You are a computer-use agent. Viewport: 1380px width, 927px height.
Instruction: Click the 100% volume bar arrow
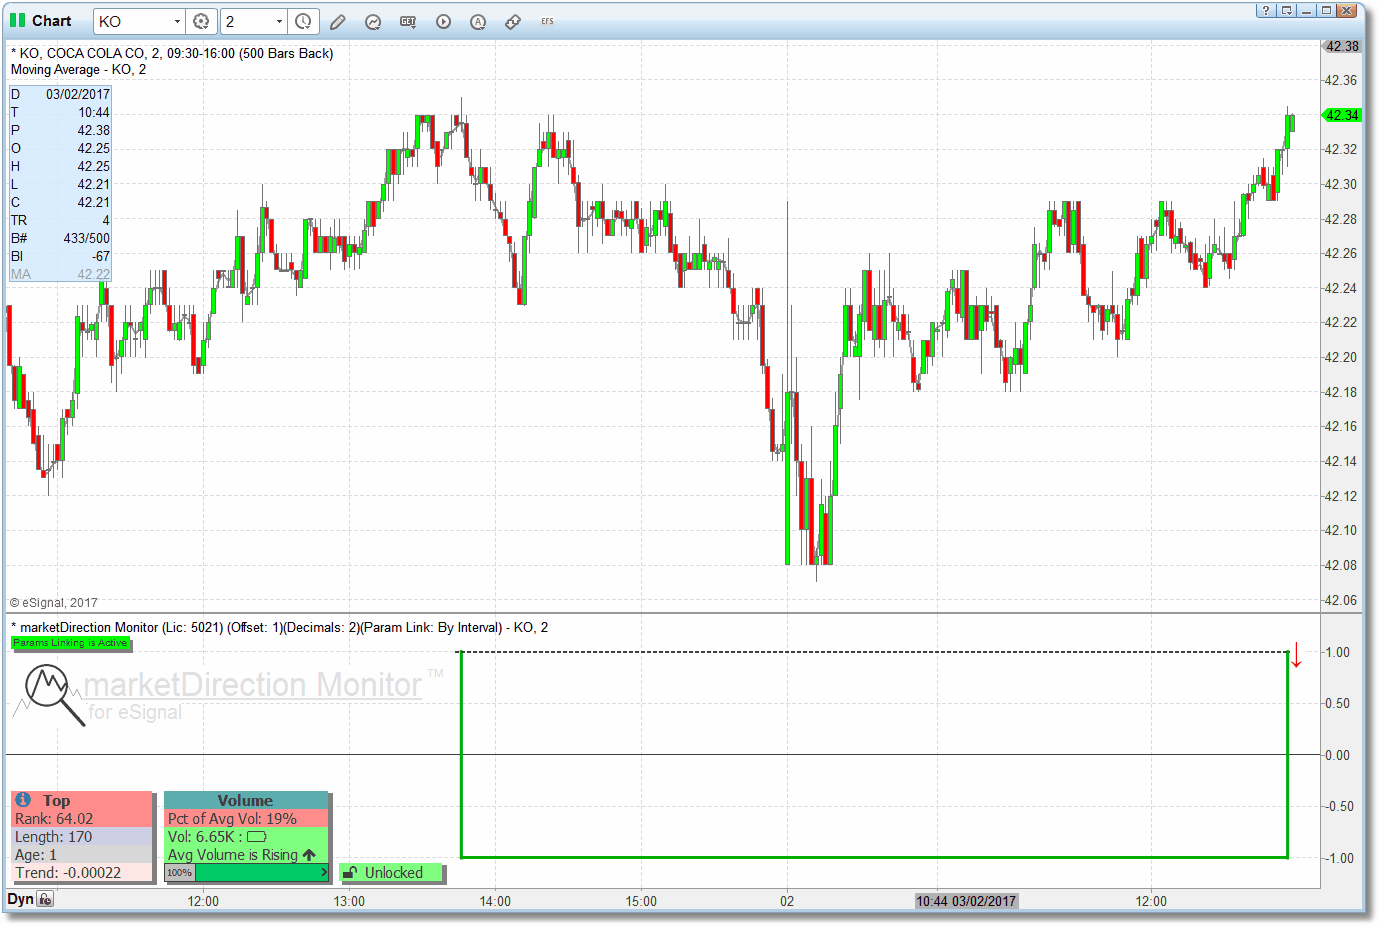(x=324, y=873)
